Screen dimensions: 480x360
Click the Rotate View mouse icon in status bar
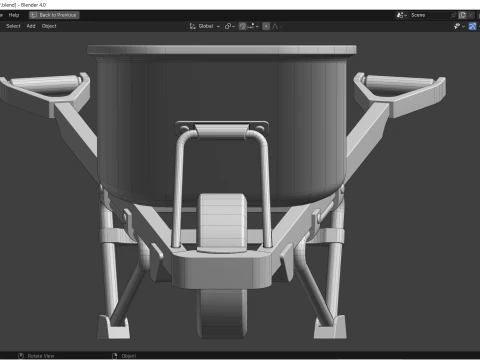click(21, 356)
